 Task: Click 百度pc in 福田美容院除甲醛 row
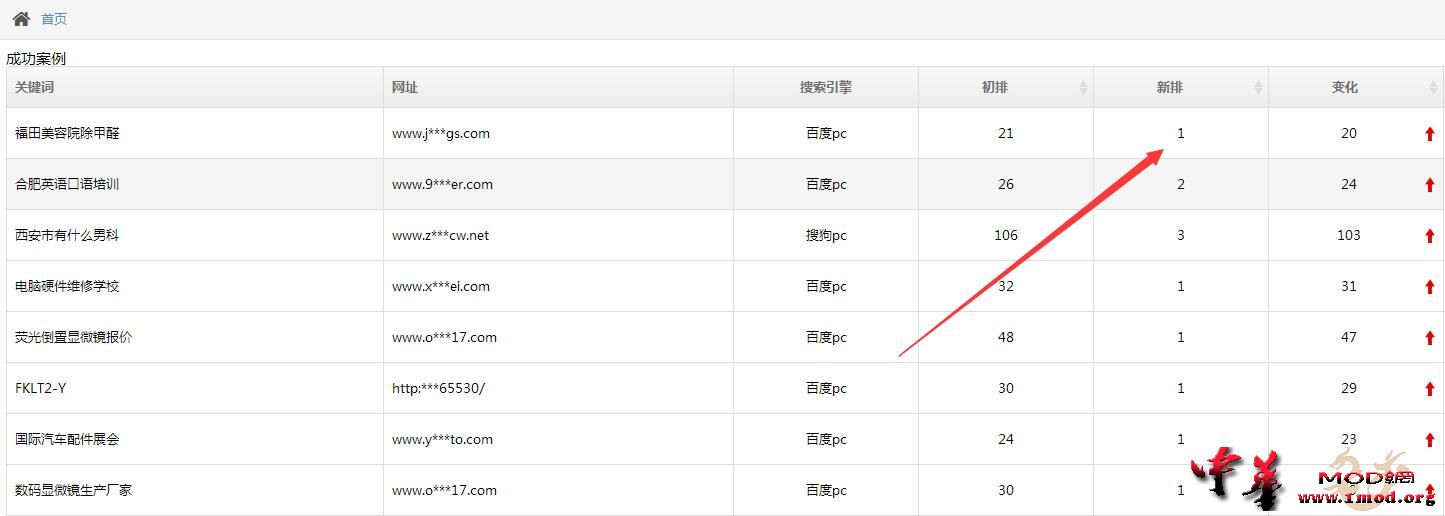coord(826,133)
